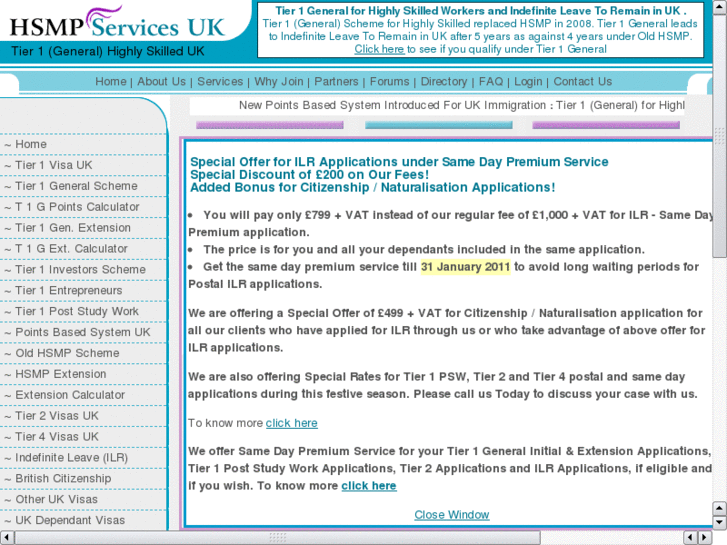Click the right purple bar under ticker
The image size is (727, 545).
[x=606, y=125]
